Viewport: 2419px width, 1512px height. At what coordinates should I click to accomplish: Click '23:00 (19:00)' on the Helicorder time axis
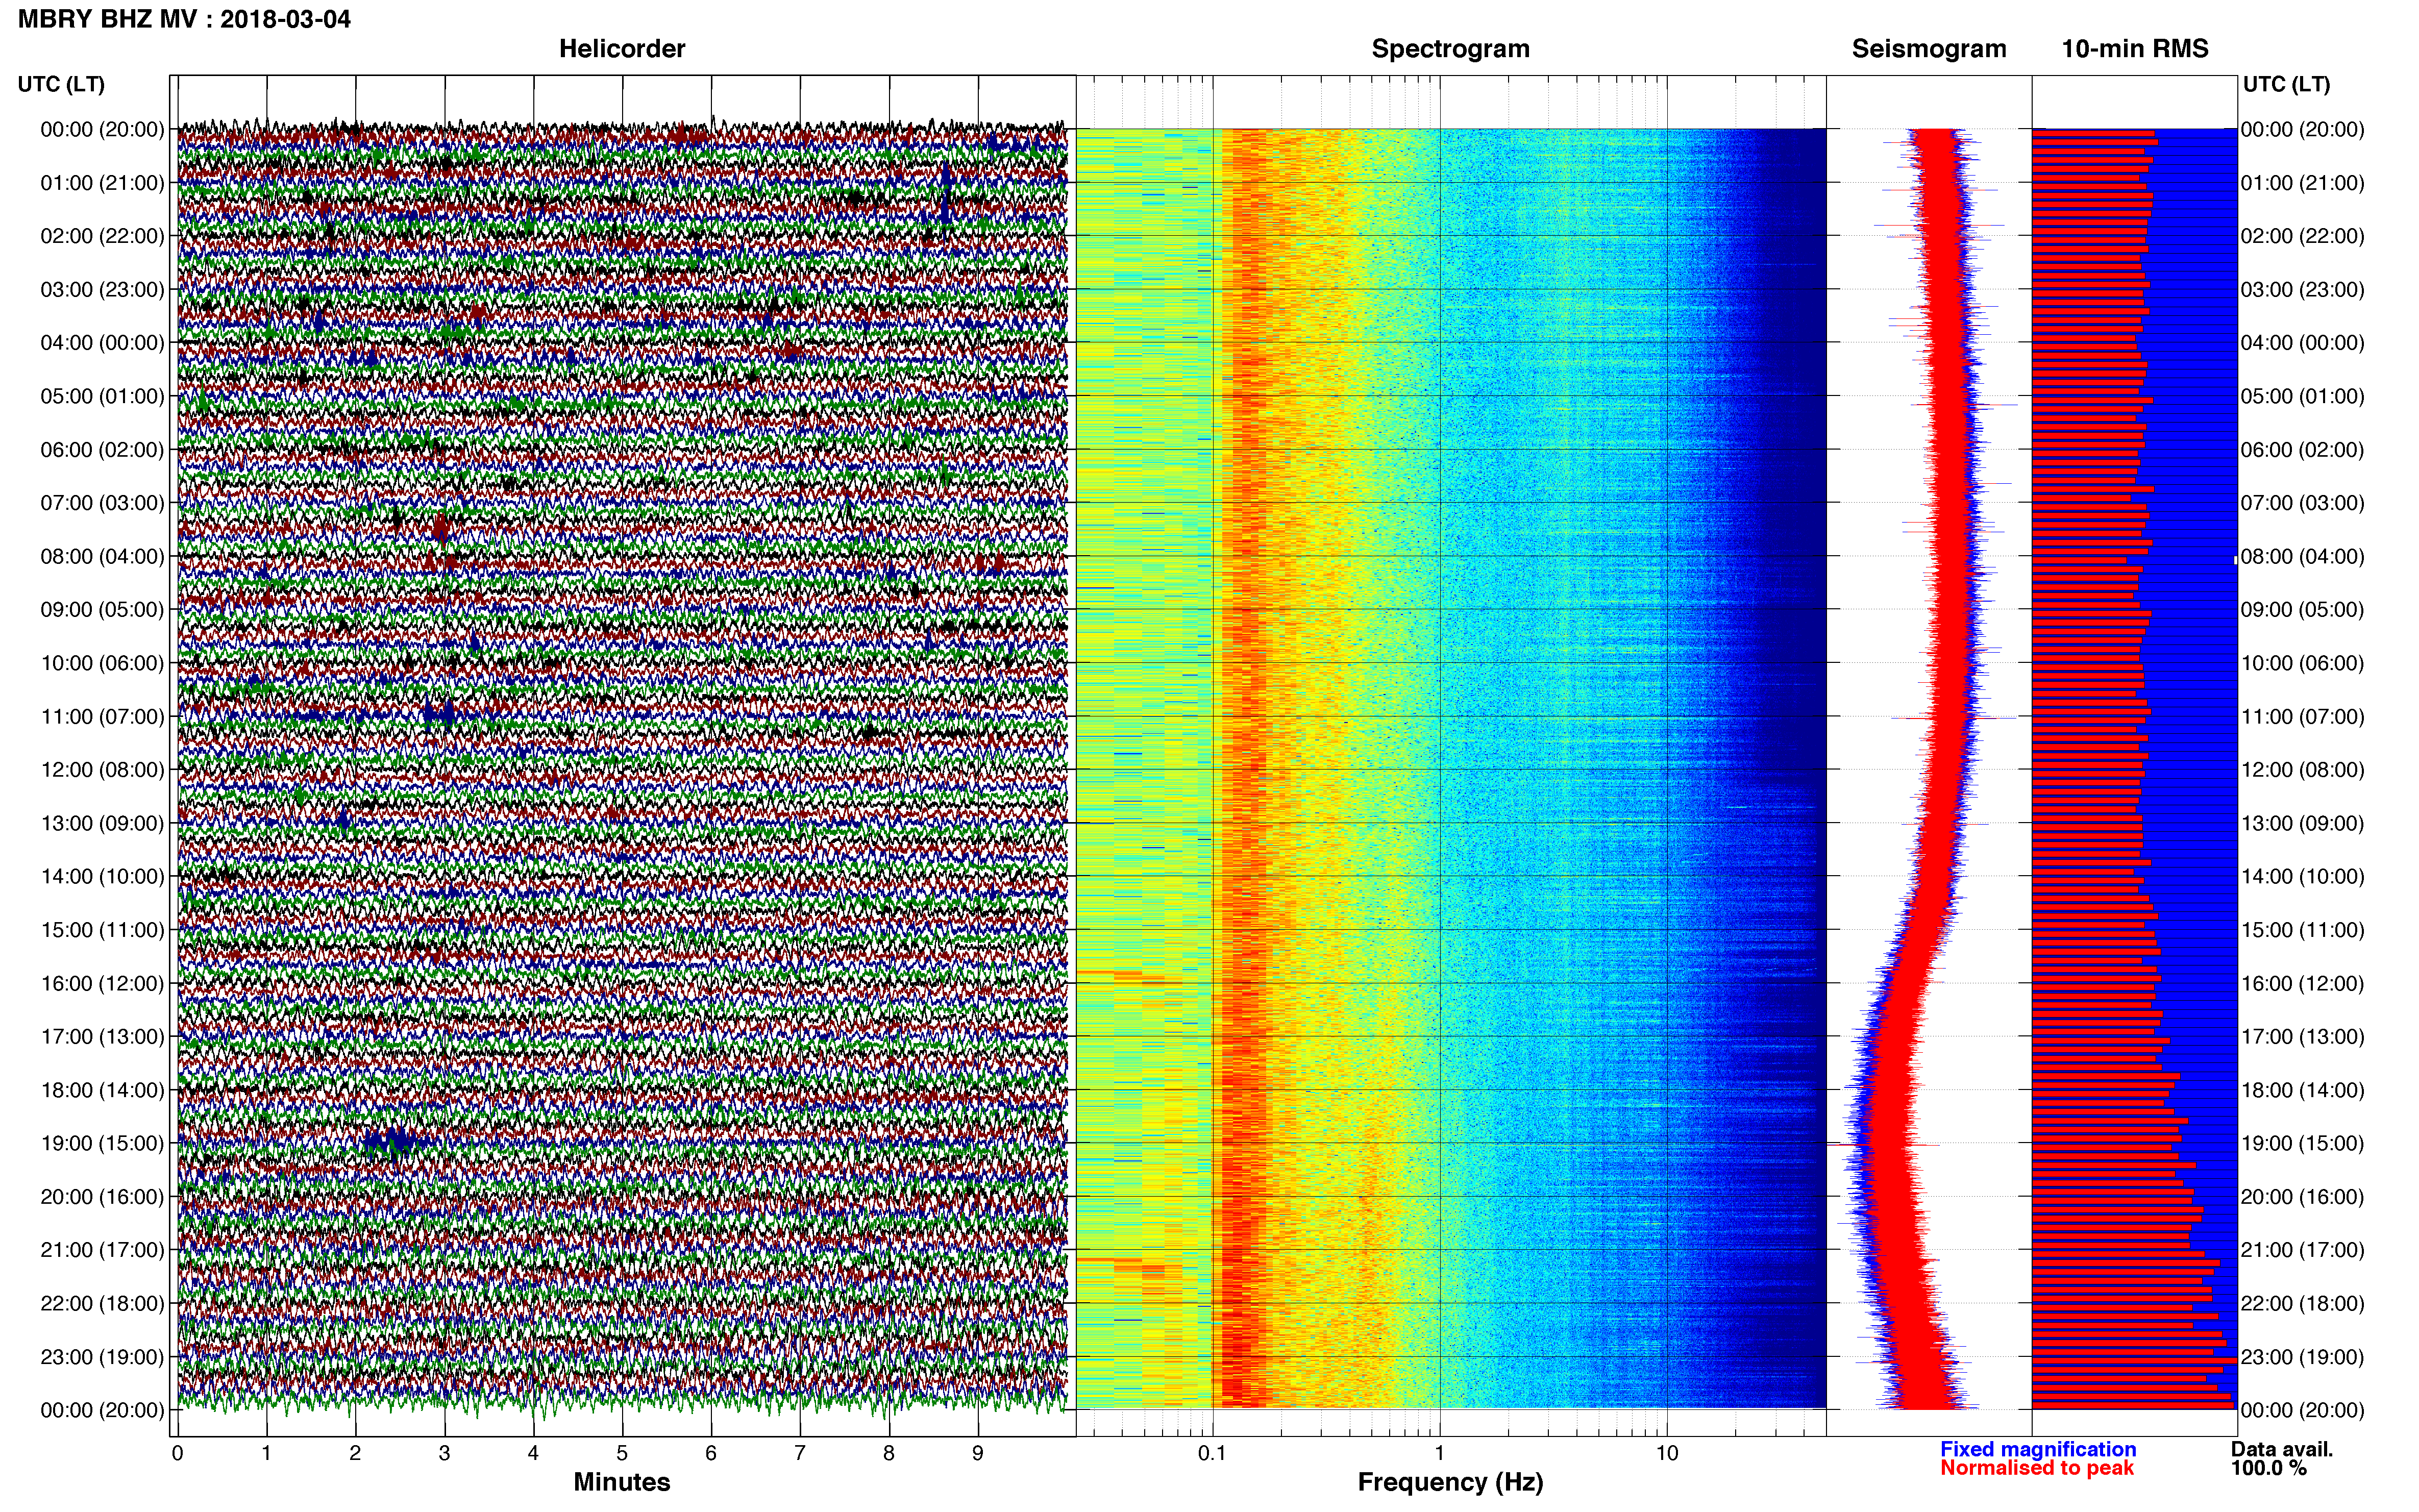tap(102, 1357)
